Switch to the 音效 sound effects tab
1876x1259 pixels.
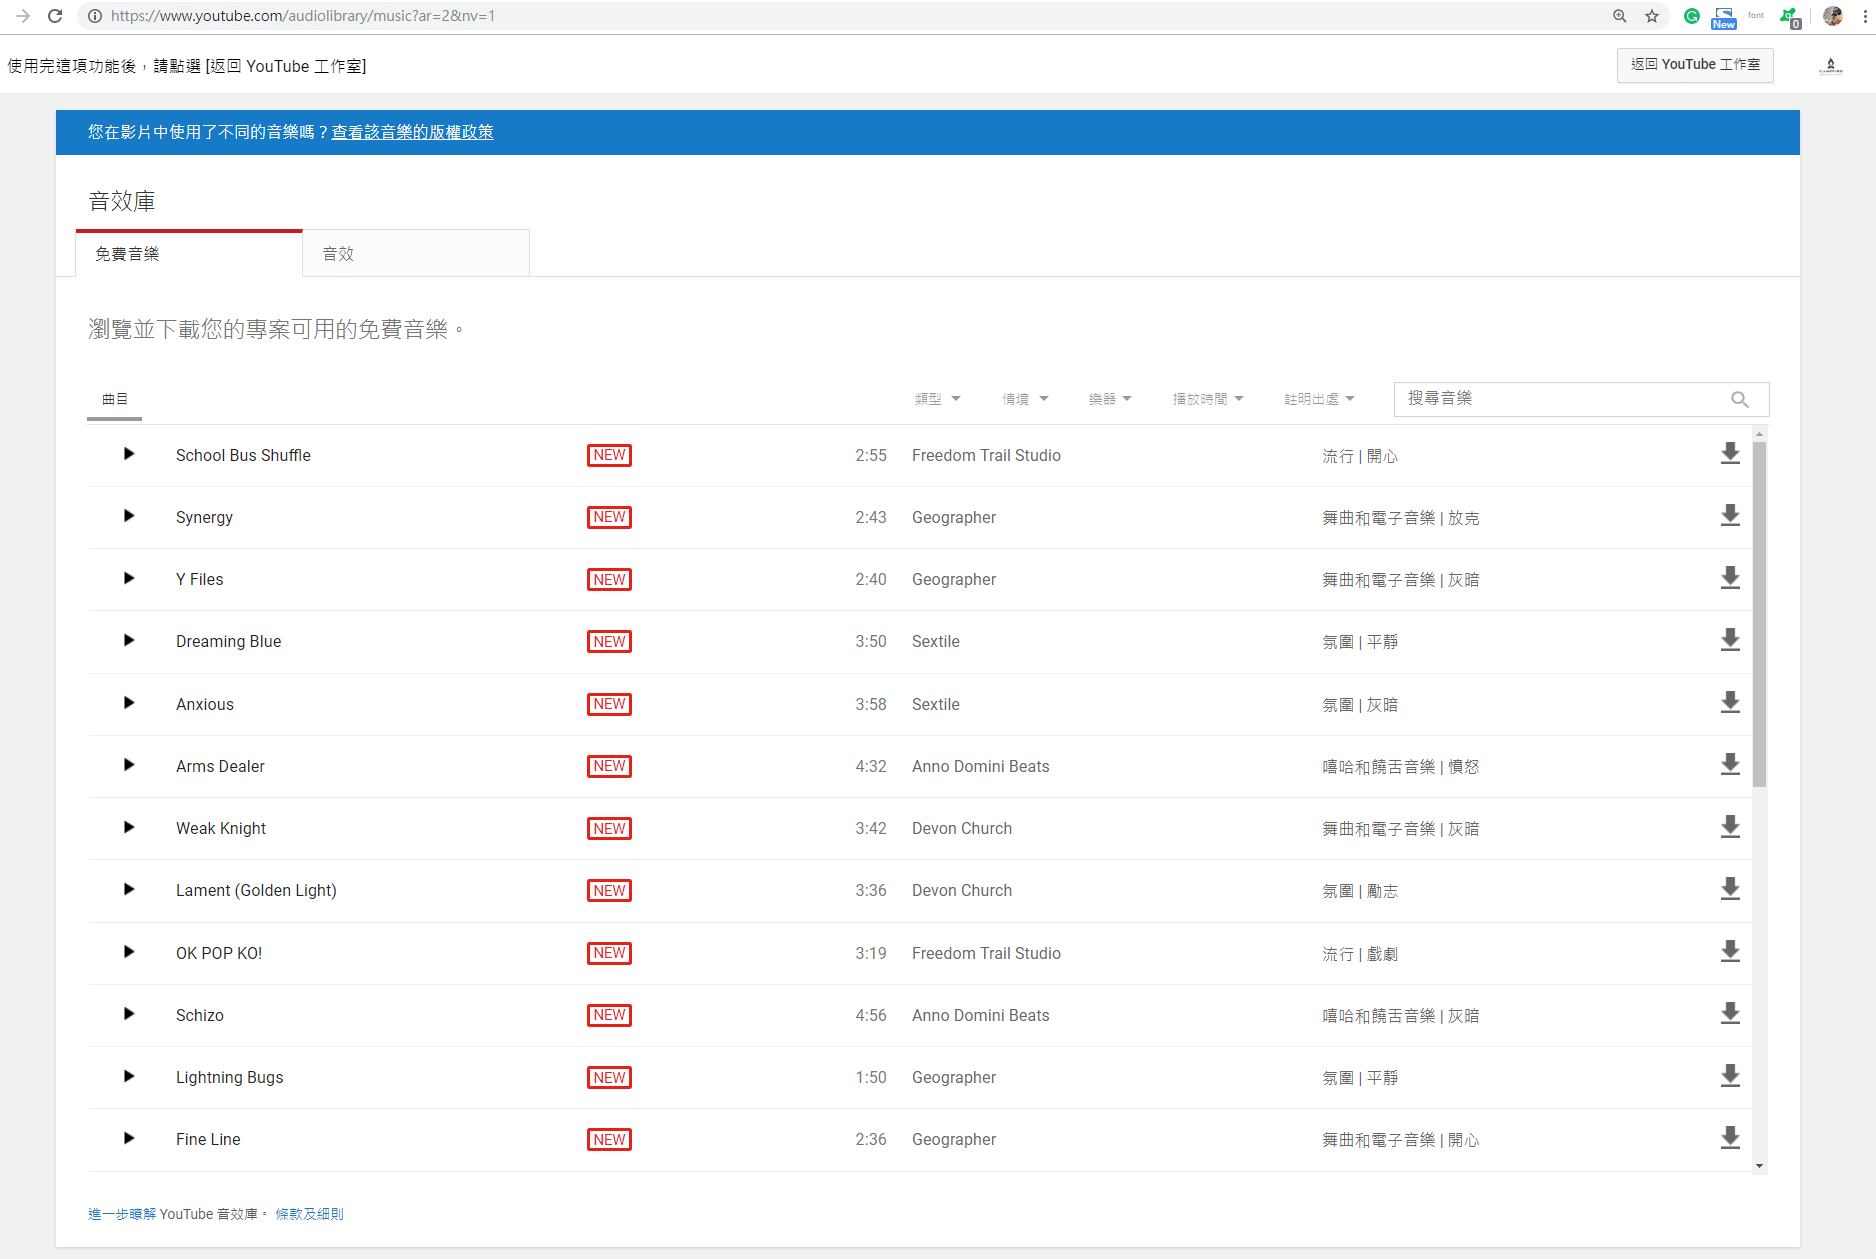[416, 254]
